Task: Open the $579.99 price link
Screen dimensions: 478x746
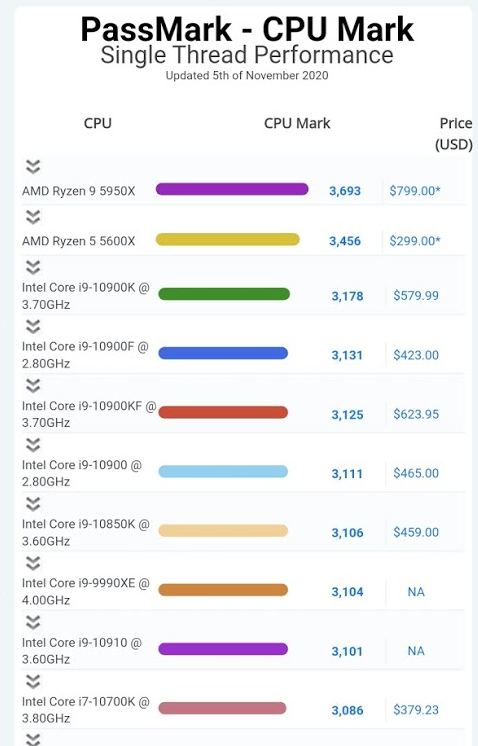Action: point(416,295)
